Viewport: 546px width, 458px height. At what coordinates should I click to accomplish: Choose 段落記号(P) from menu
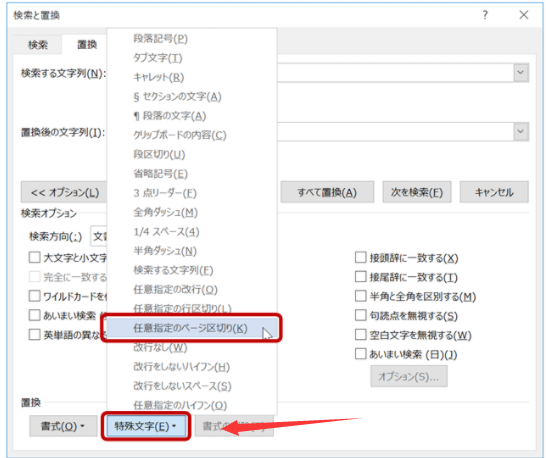coord(192,38)
